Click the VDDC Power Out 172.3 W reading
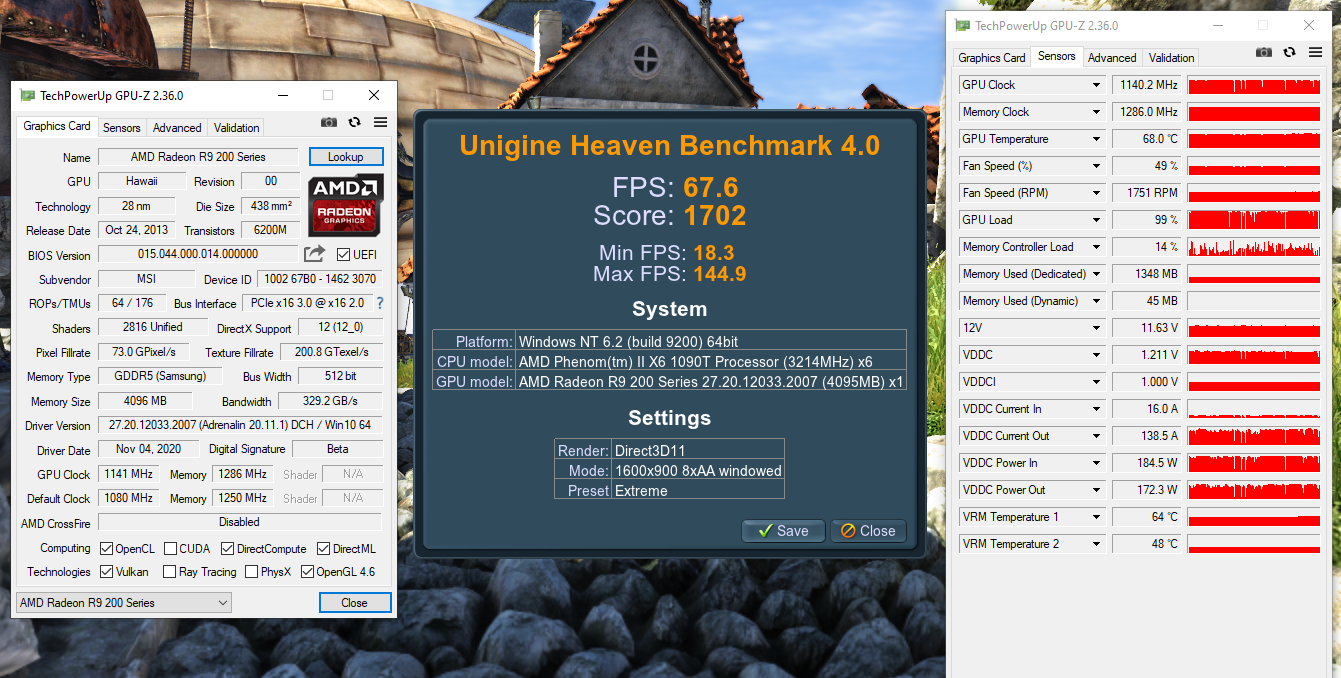This screenshot has height=678, width=1341. (1147, 490)
